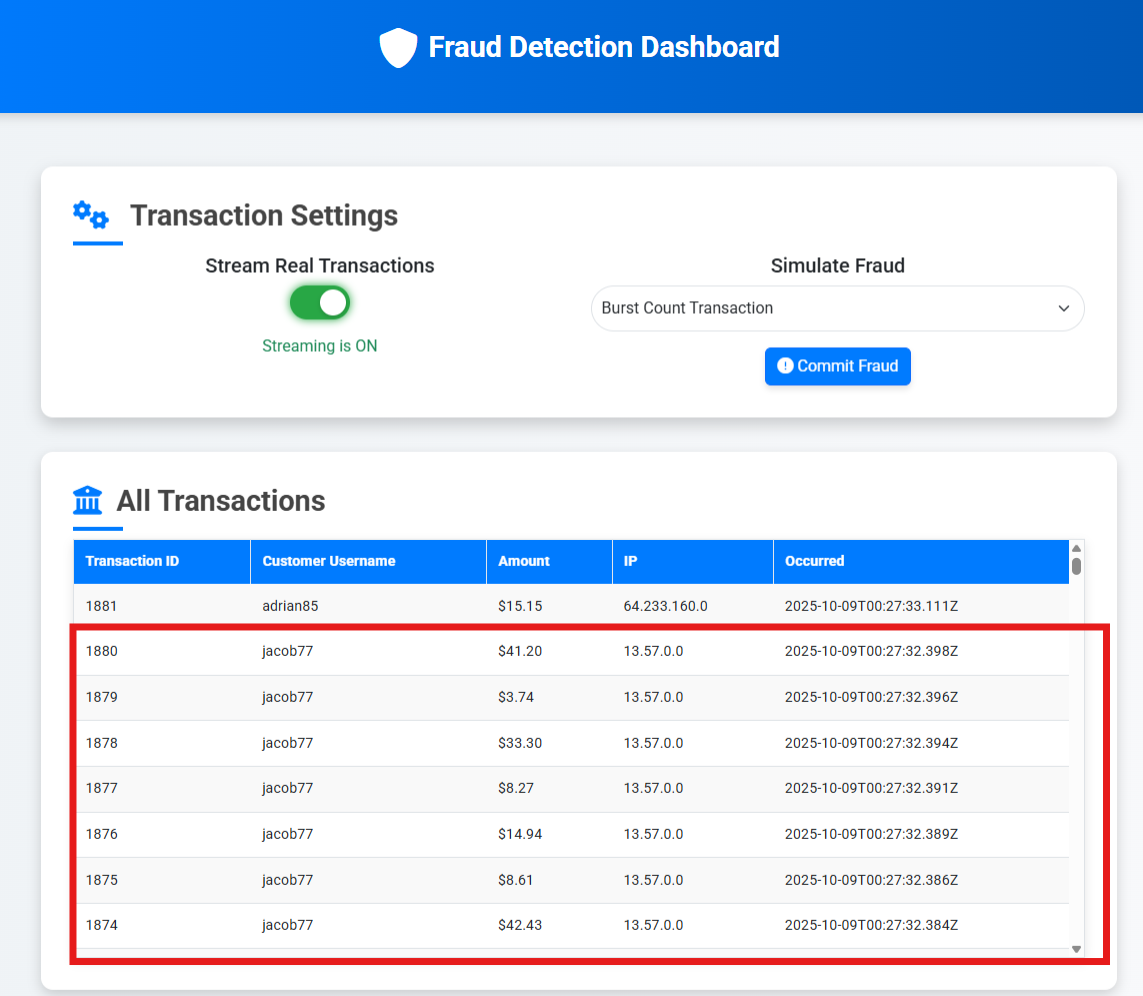Click the Fraud Detection Dashboard title
Viewport: 1143px width, 996px height.
pyautogui.click(x=603, y=48)
